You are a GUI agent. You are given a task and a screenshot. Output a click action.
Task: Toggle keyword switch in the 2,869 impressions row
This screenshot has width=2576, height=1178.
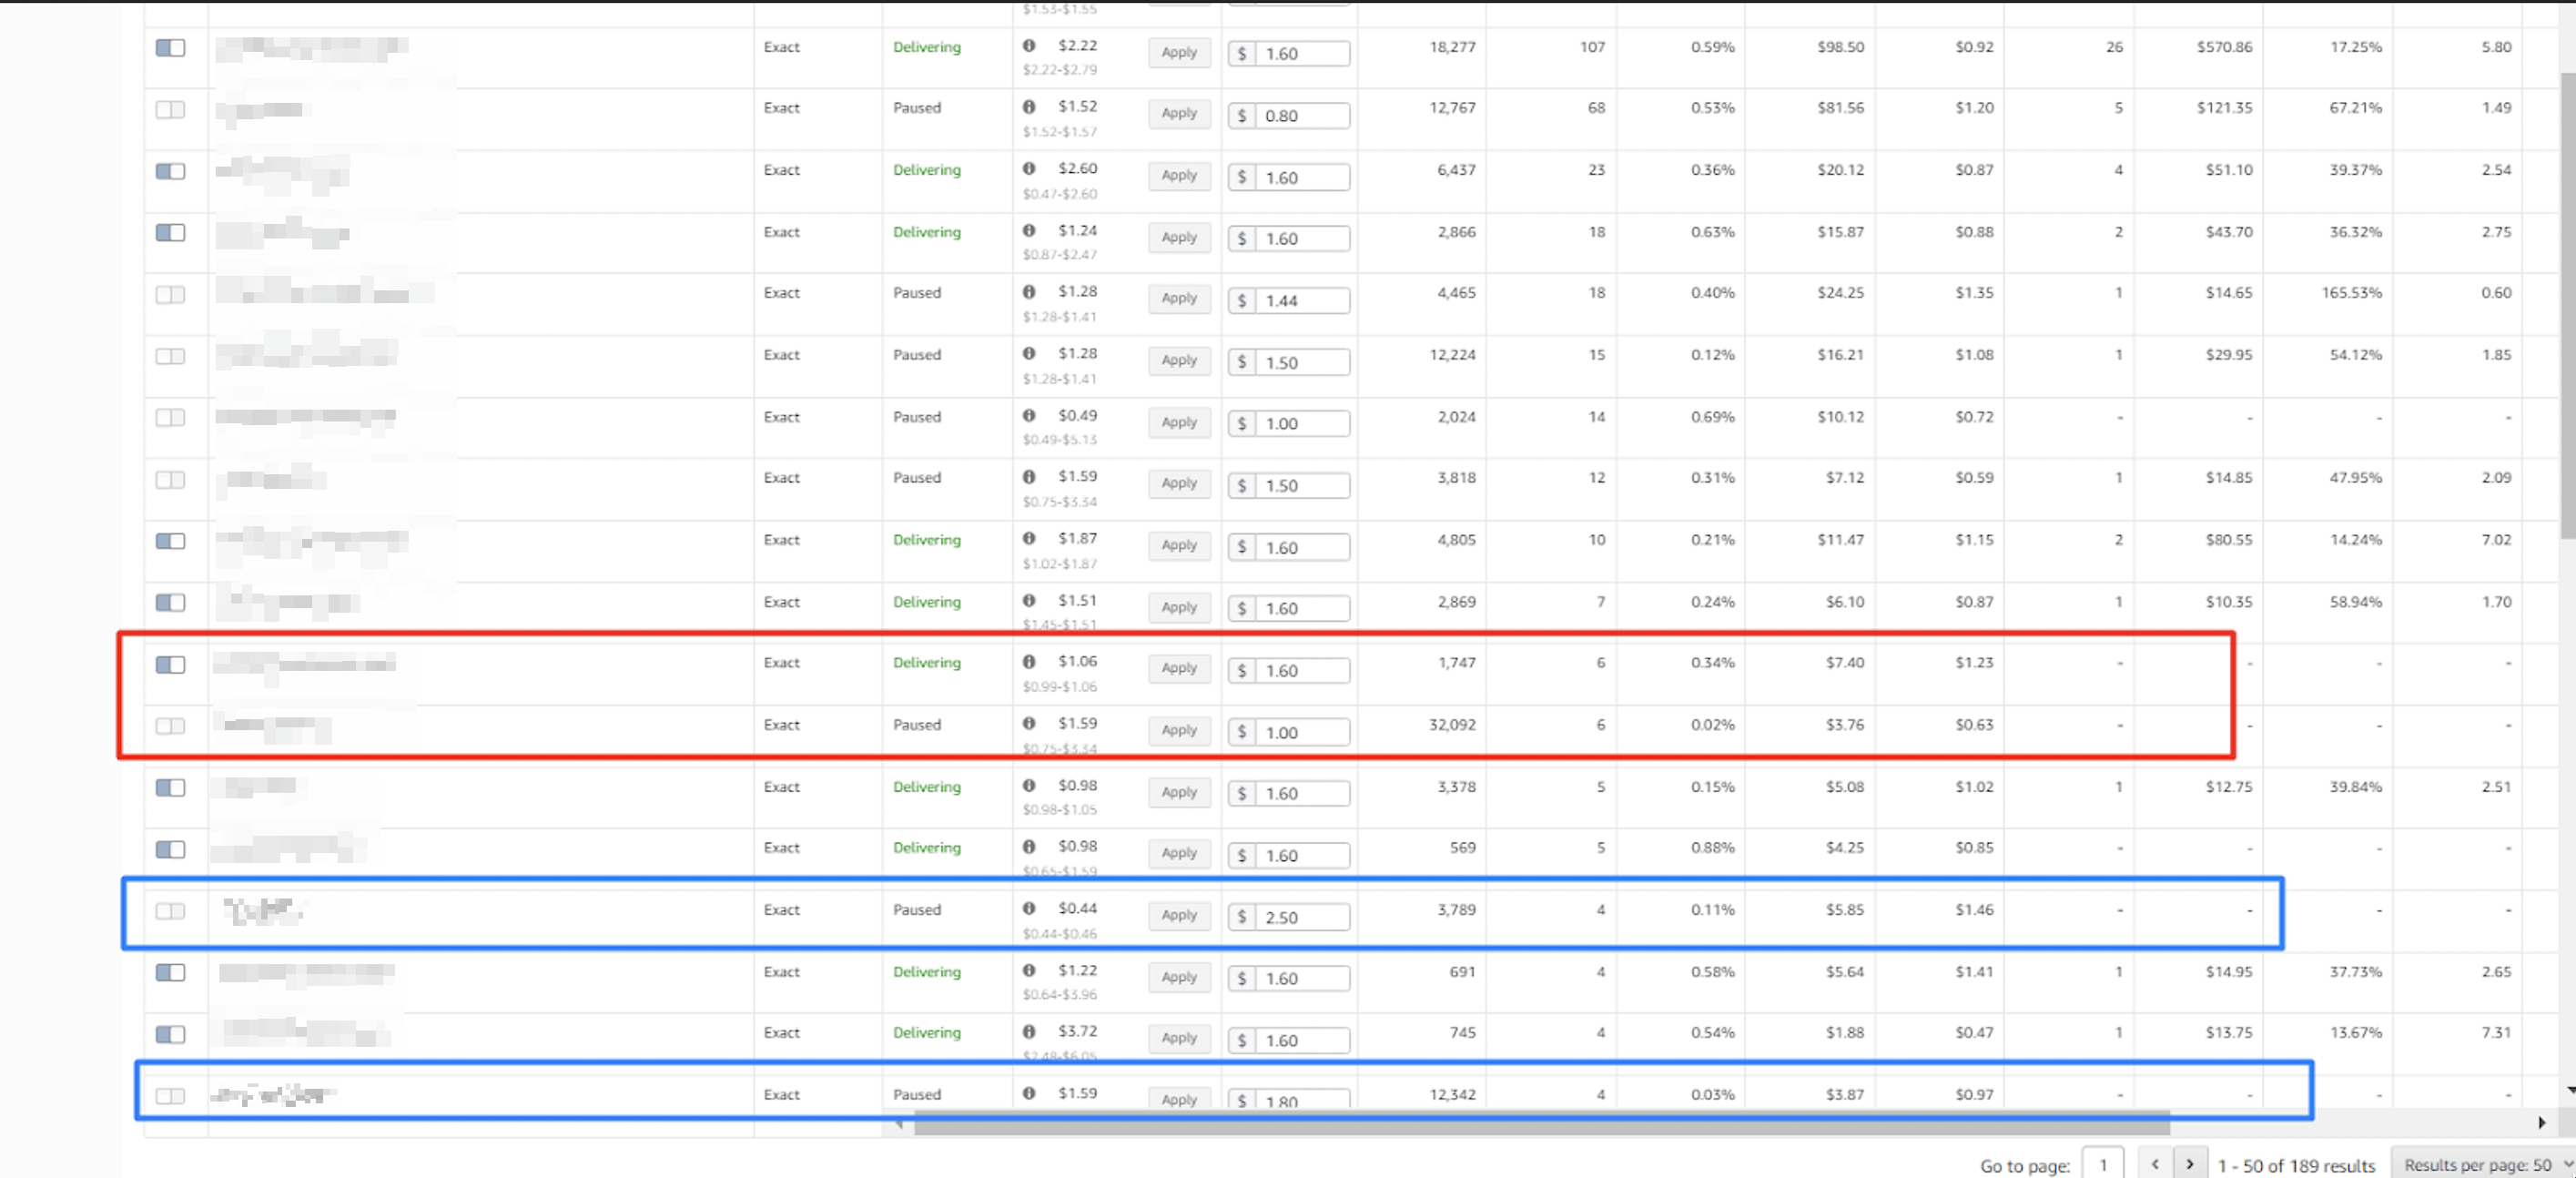pos(171,602)
